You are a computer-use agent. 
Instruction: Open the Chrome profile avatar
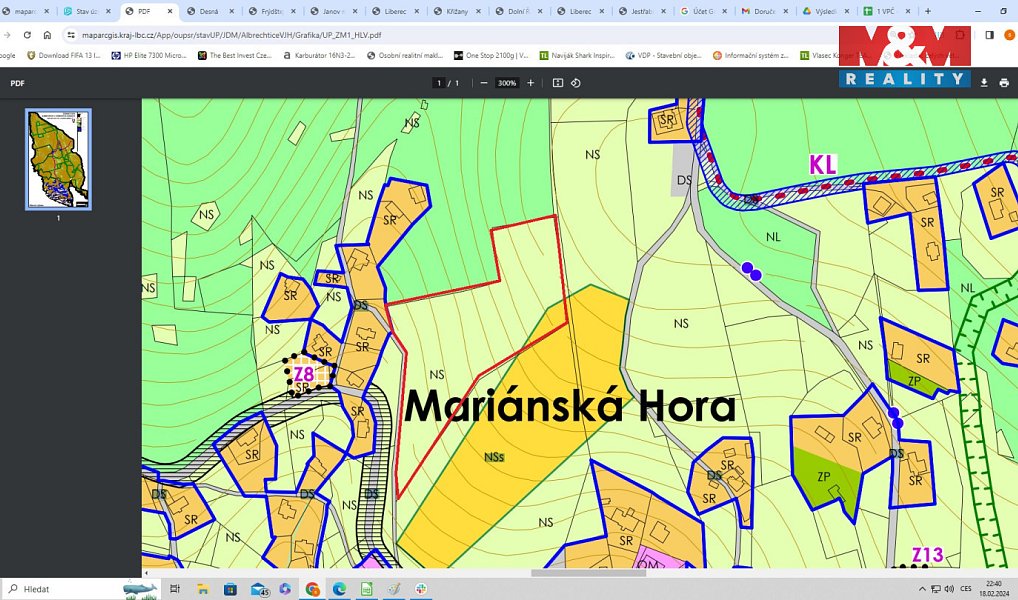(1009, 35)
